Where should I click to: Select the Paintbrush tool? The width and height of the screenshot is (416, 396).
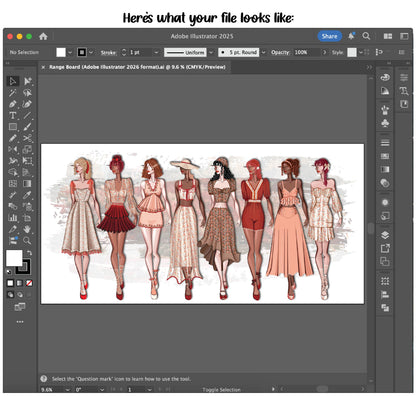pyautogui.click(x=27, y=127)
